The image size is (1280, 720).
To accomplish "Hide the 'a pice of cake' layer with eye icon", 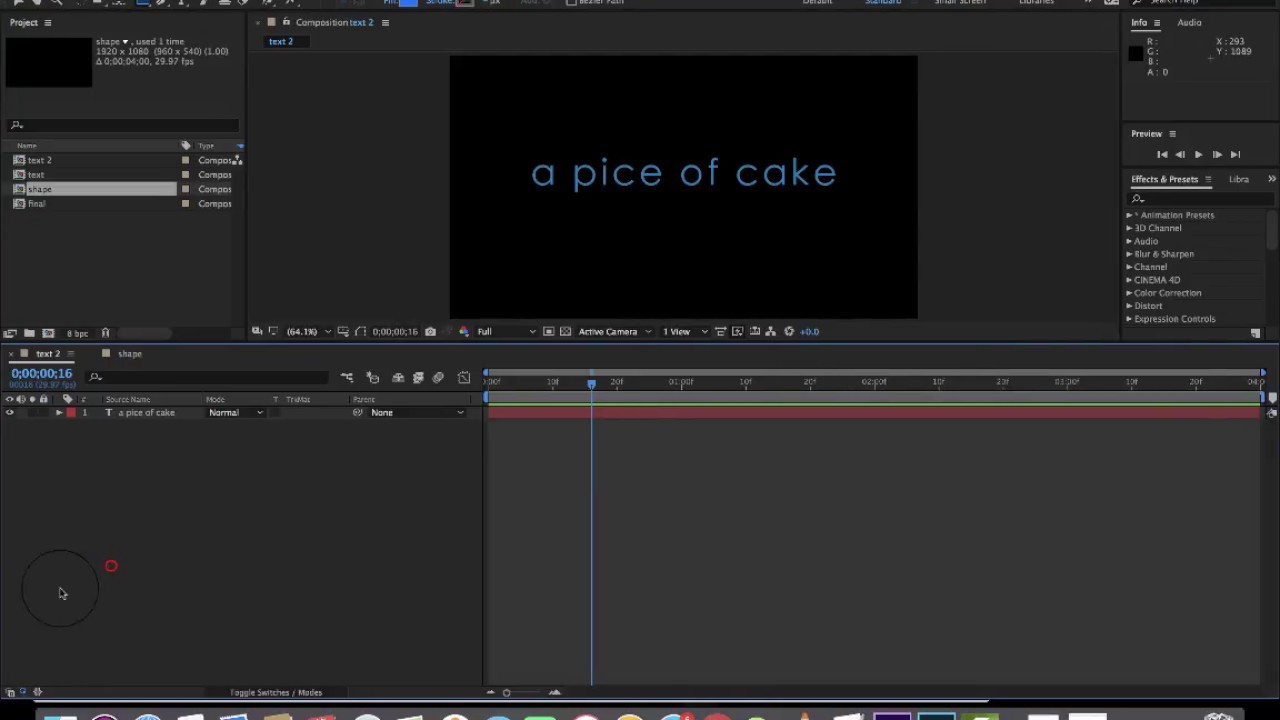I will point(10,412).
